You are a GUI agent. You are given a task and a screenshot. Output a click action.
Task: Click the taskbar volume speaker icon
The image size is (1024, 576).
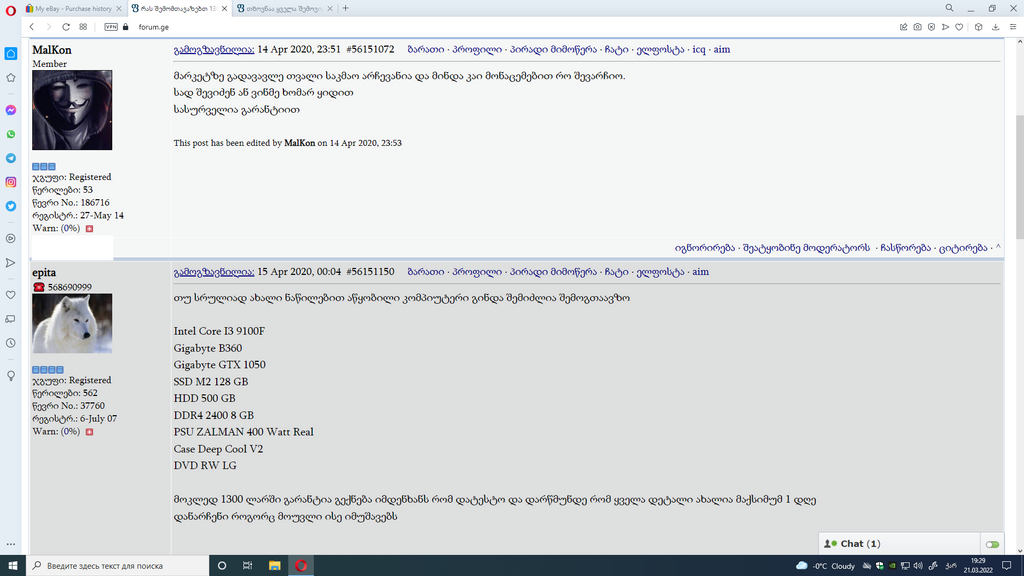pos(918,566)
